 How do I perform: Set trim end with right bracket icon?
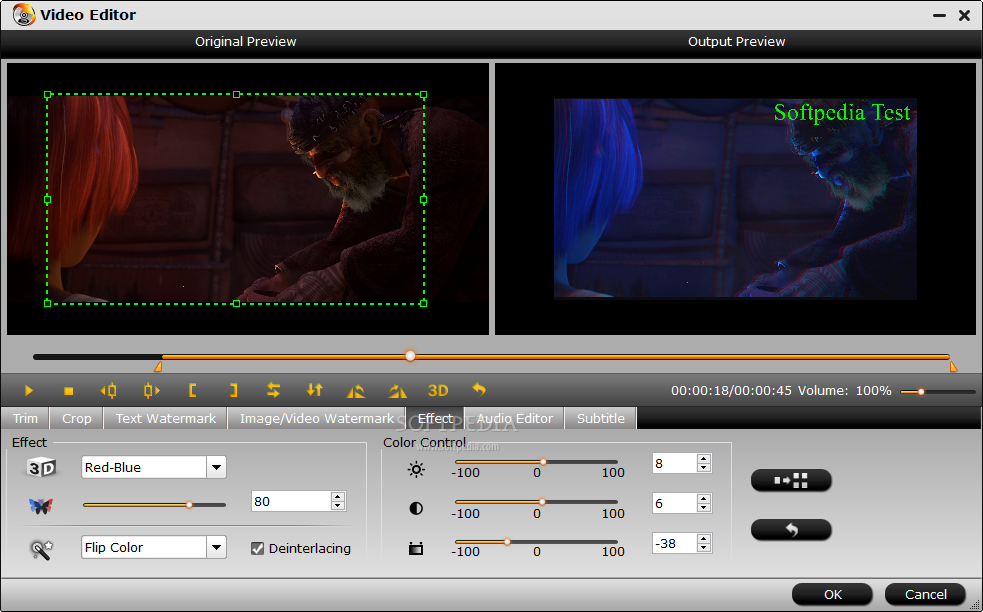tap(233, 391)
